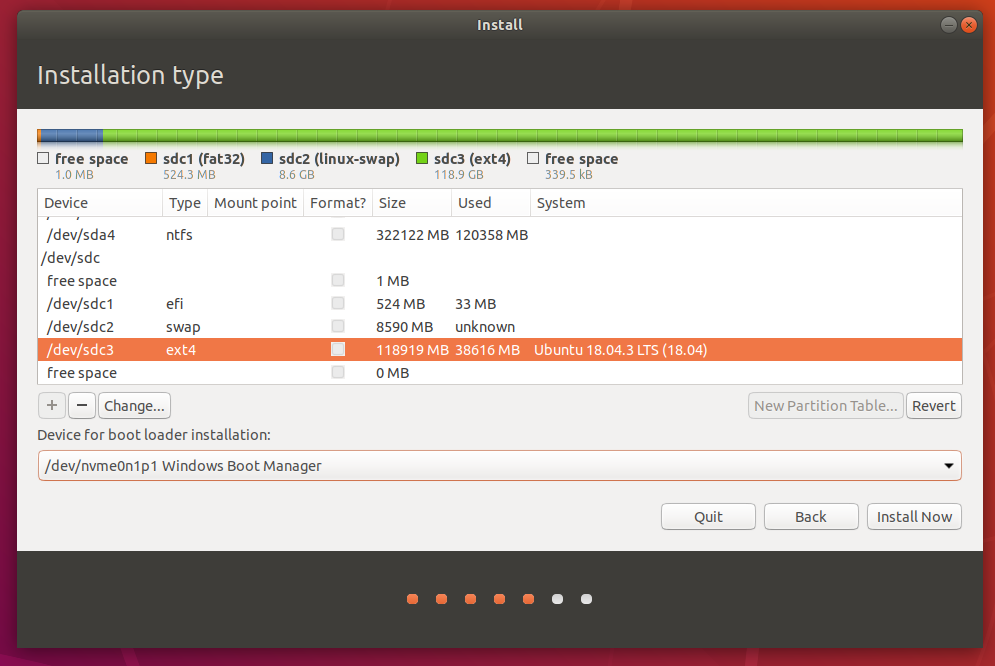This screenshot has width=995, height=666.
Task: Sort partitions by Size column header
Action: click(x=410, y=203)
